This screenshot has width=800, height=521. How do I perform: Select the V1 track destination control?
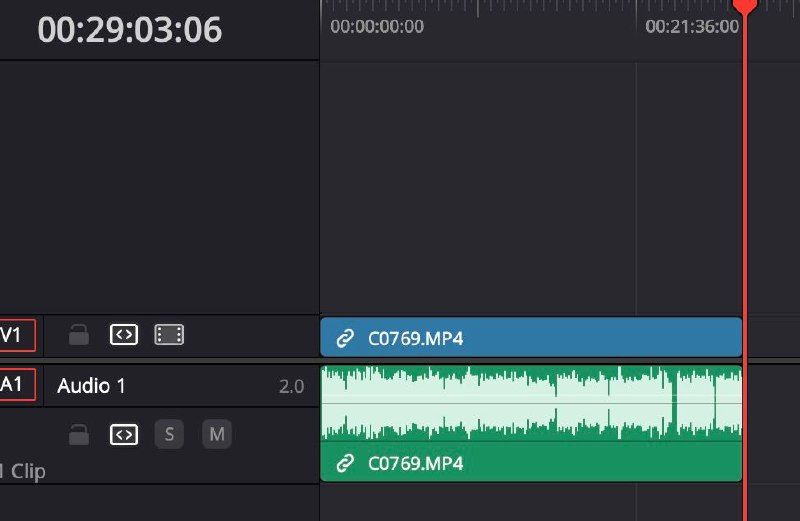(x=17, y=335)
